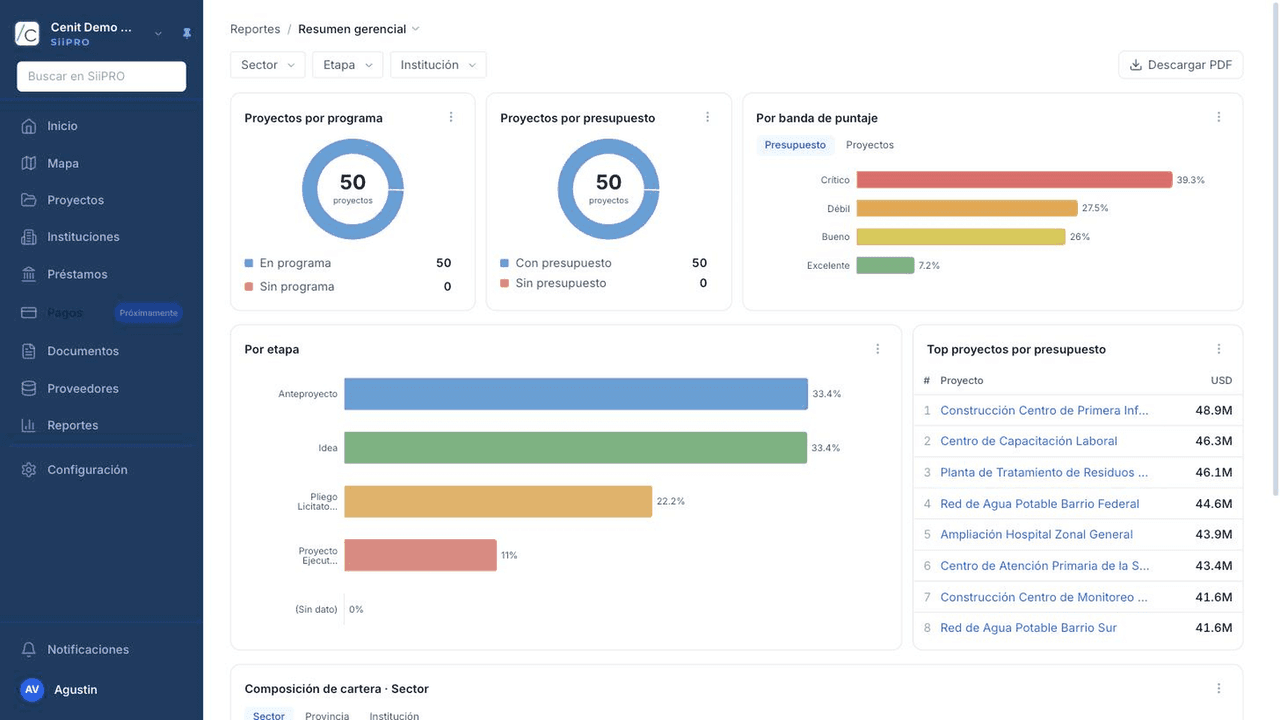This screenshot has width=1280, height=720.
Task: Click the Documentos file icon
Action: click(29, 351)
